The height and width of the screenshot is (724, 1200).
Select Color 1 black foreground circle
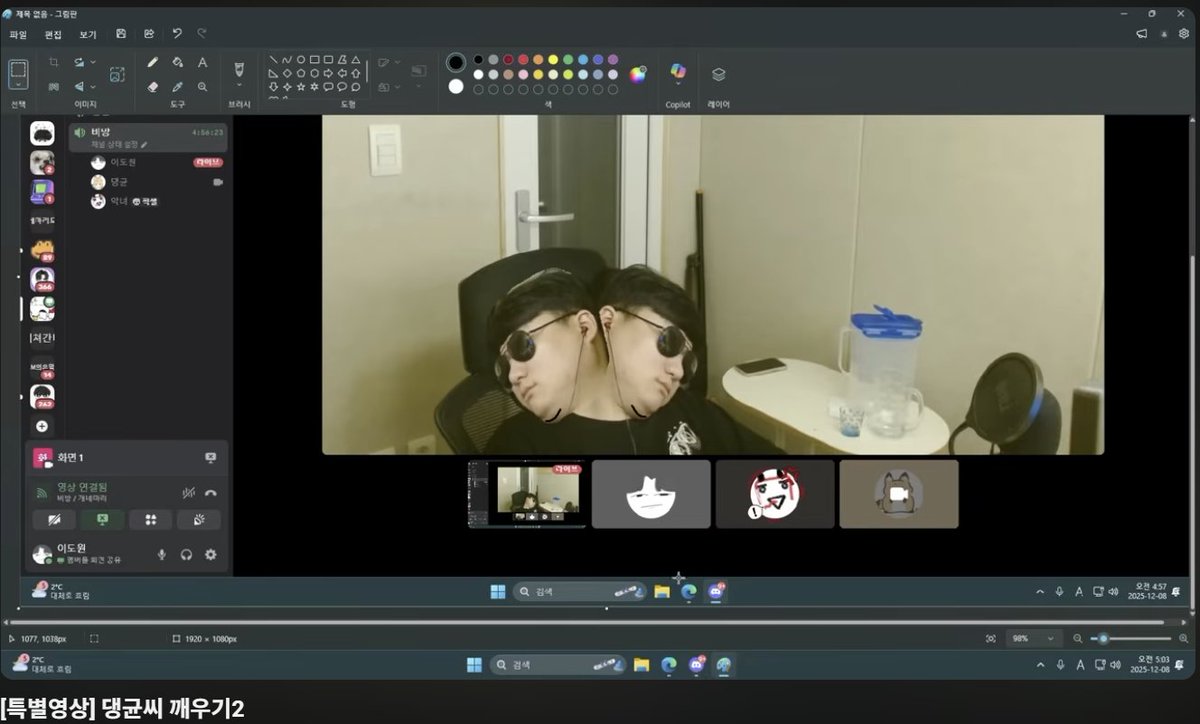[456, 63]
